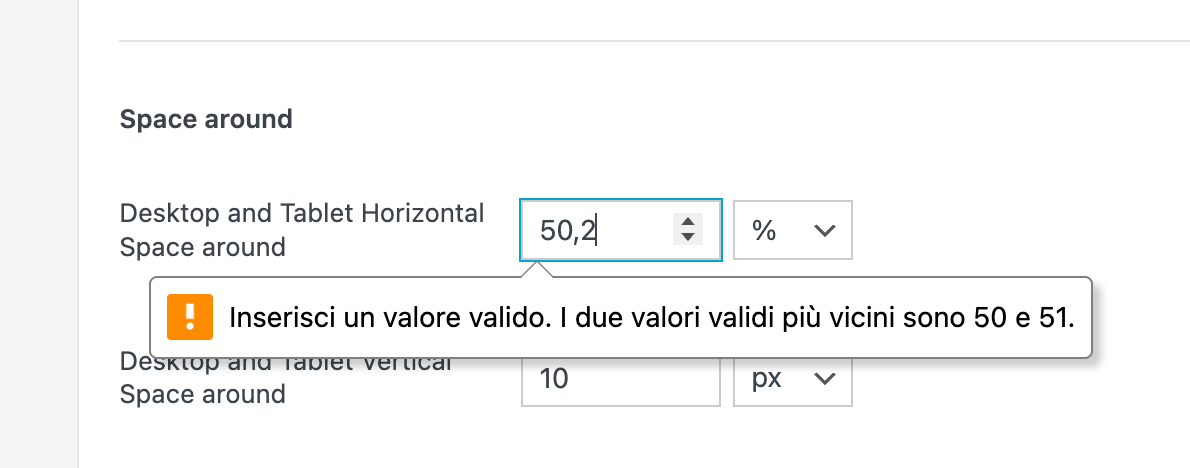This screenshot has width=1190, height=468.
Task: Click the "px" text in the unit selector
Action: (767, 380)
